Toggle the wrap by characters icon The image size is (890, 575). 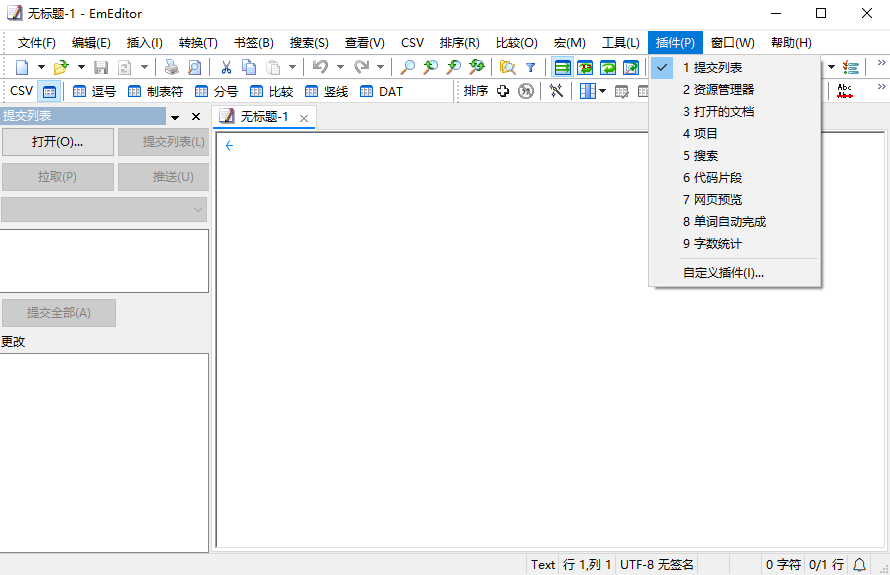pos(585,68)
